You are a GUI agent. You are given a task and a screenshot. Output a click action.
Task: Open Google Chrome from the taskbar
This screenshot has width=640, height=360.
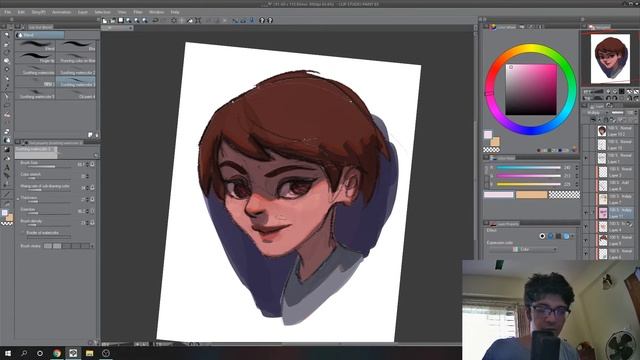[57, 353]
